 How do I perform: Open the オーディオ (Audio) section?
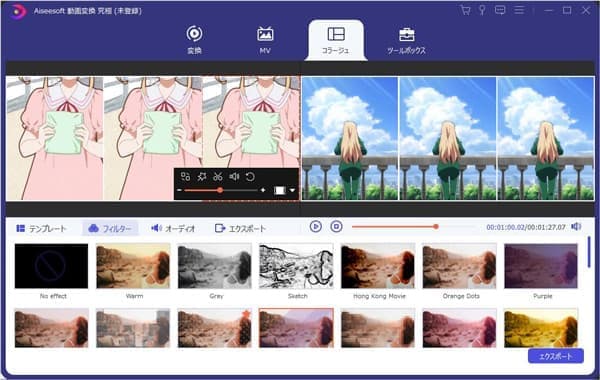[173, 228]
